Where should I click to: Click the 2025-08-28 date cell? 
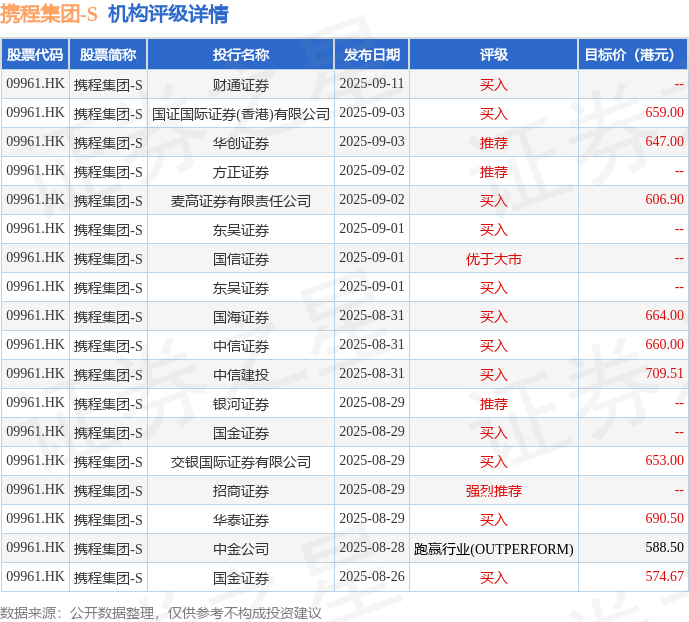pyautogui.click(x=372, y=547)
